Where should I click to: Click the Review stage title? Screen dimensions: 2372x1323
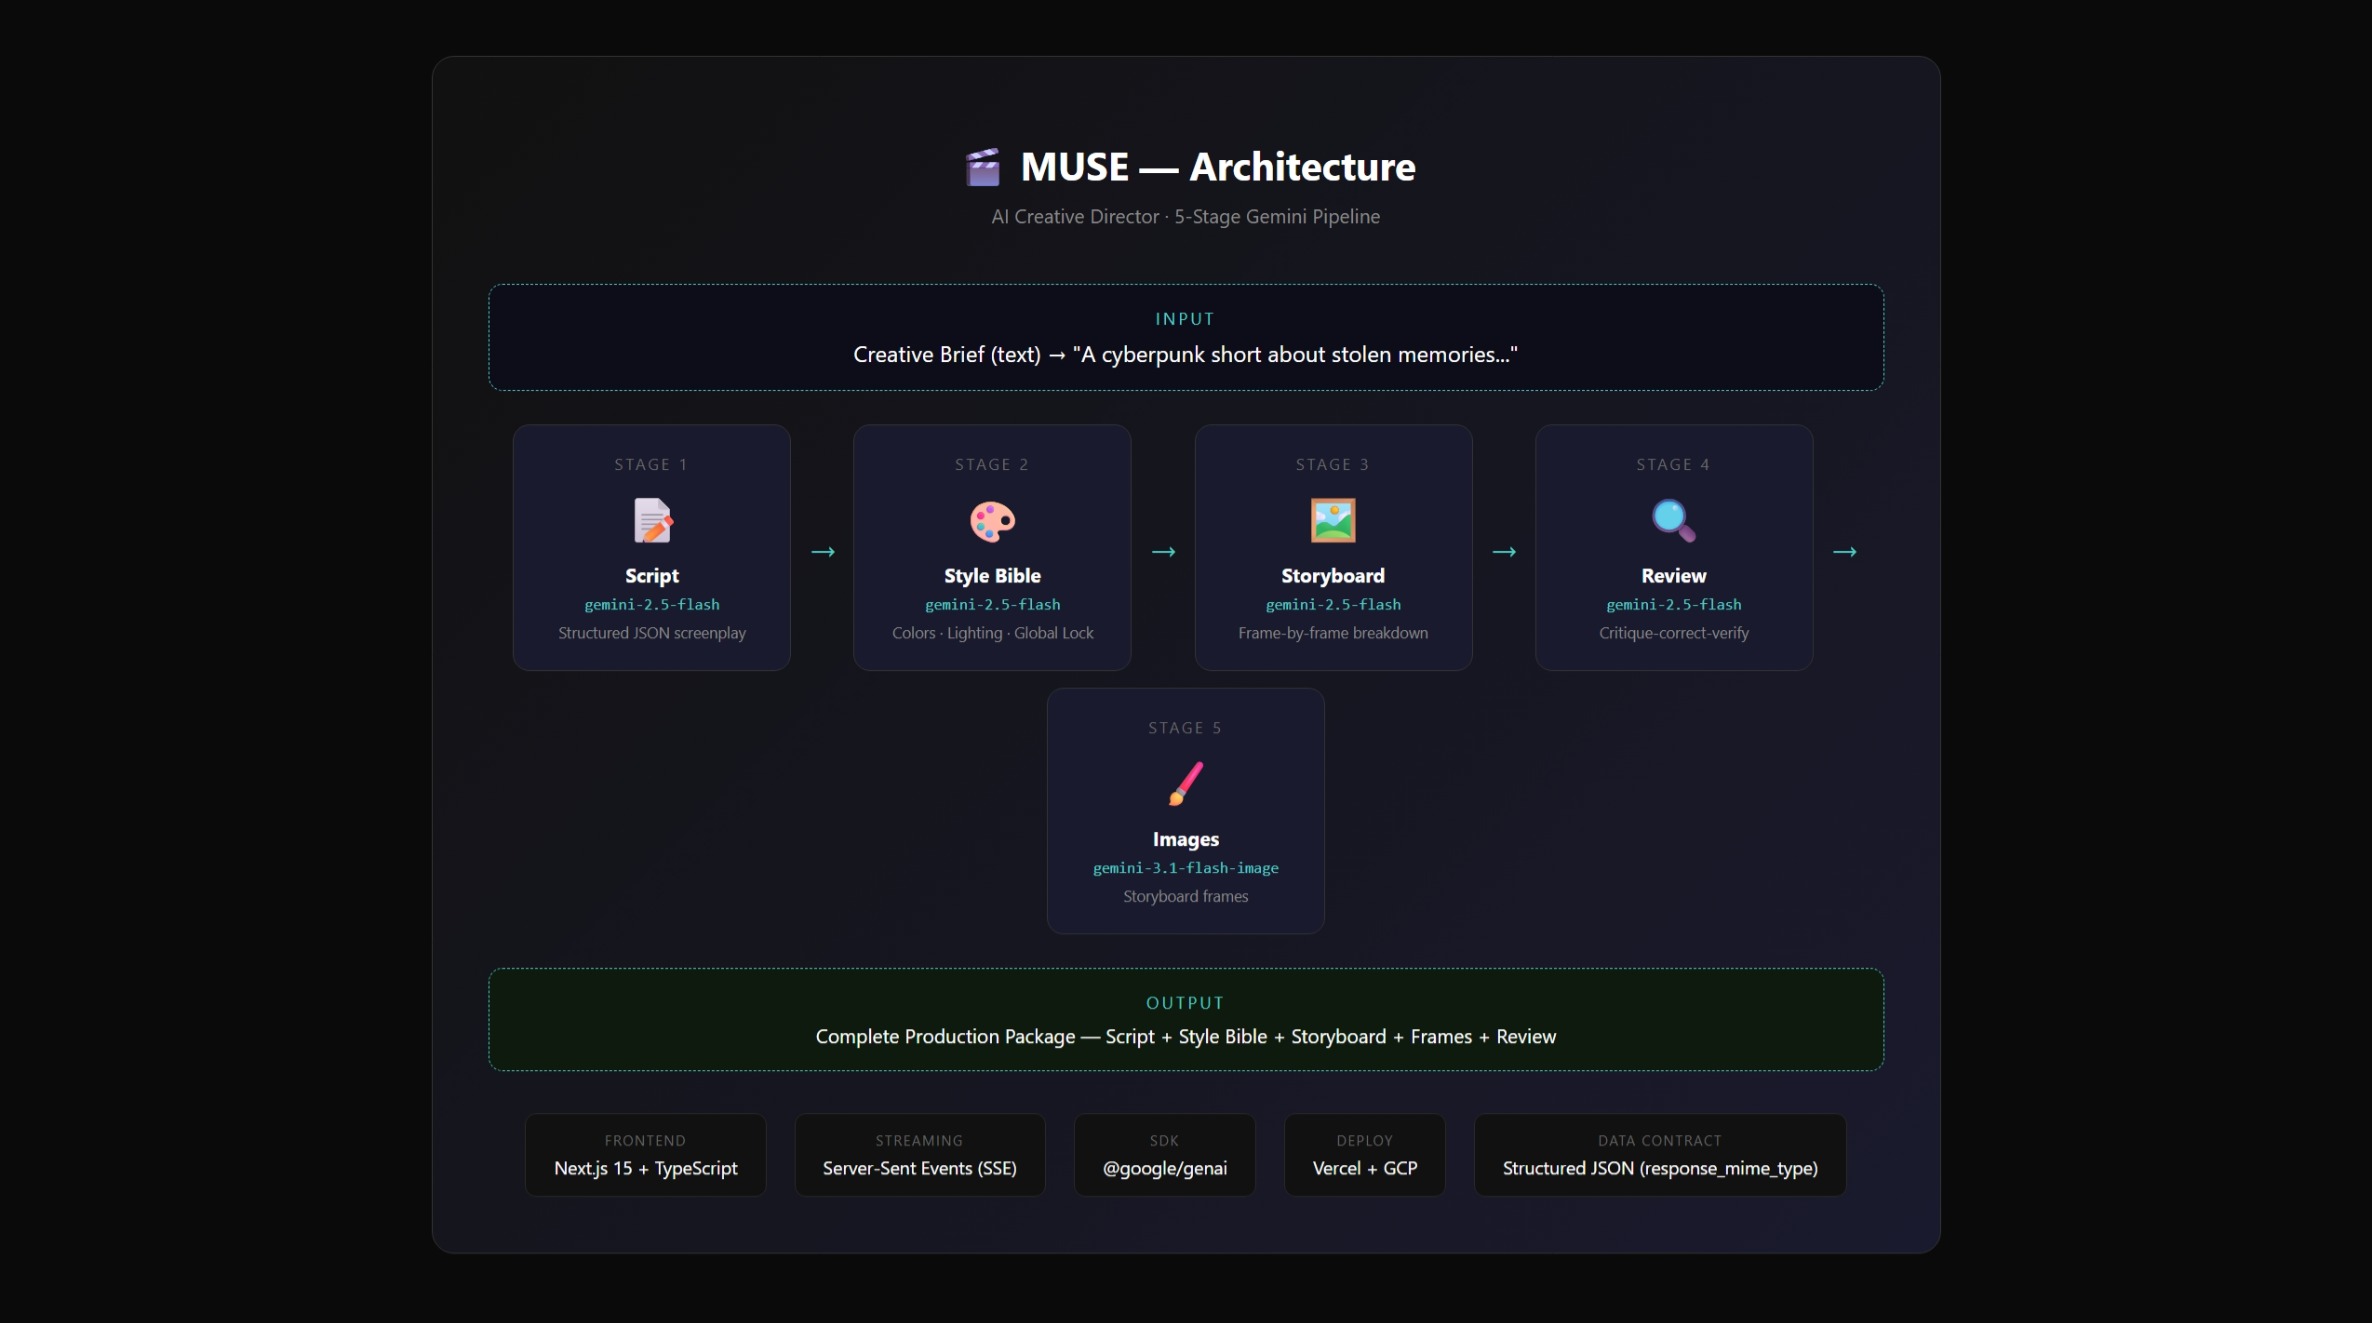1674,576
